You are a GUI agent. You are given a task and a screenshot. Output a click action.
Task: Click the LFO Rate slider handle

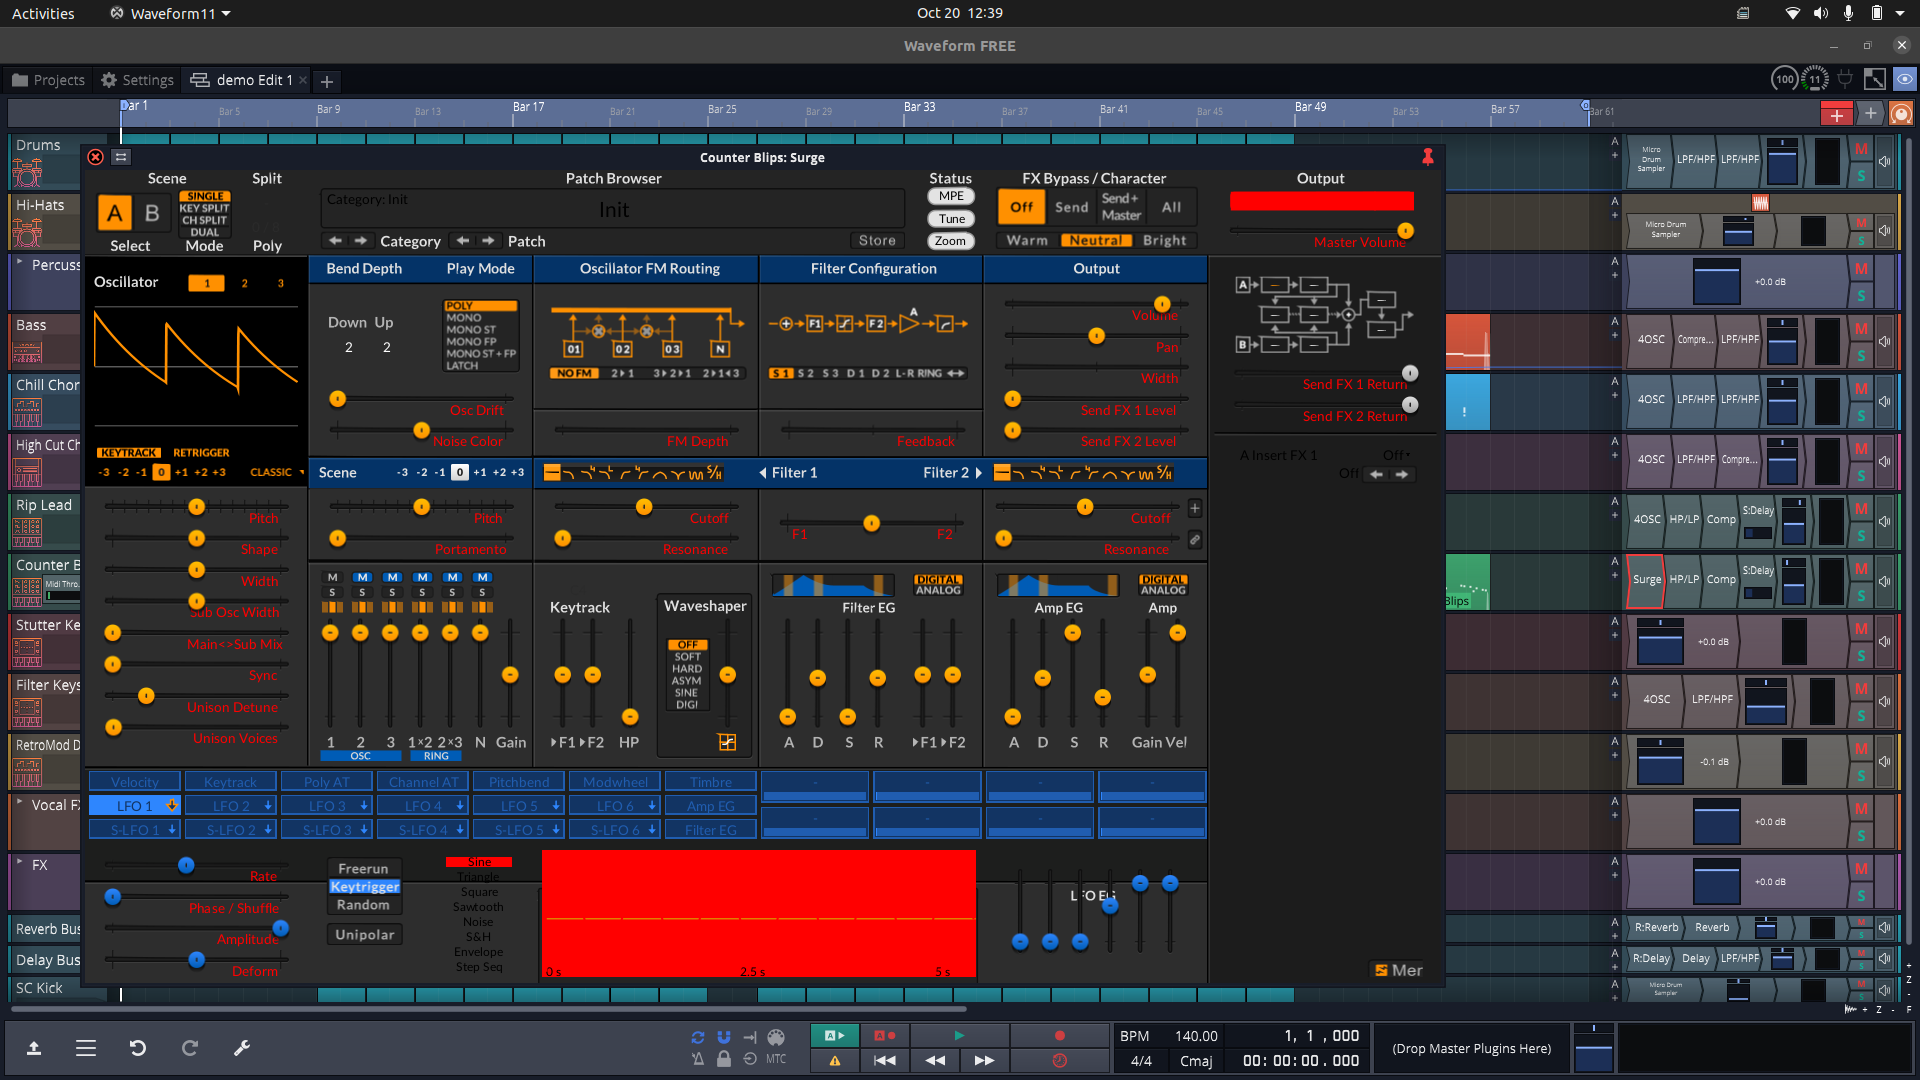point(186,865)
